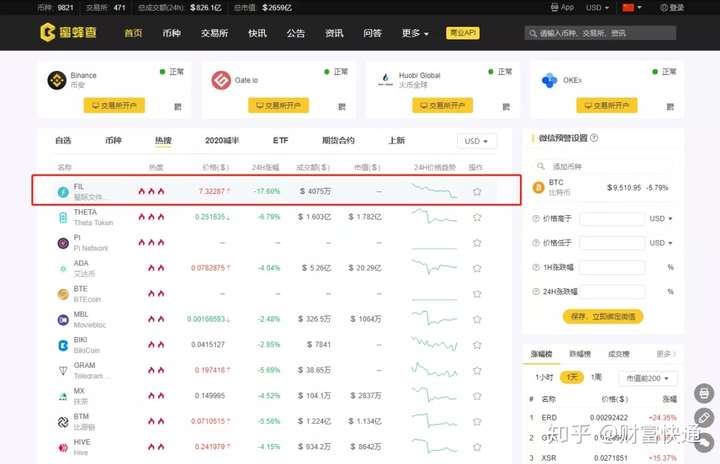Open 快讯 in navigation bar
Viewport: 720px width, 464px height.
(x=257, y=33)
